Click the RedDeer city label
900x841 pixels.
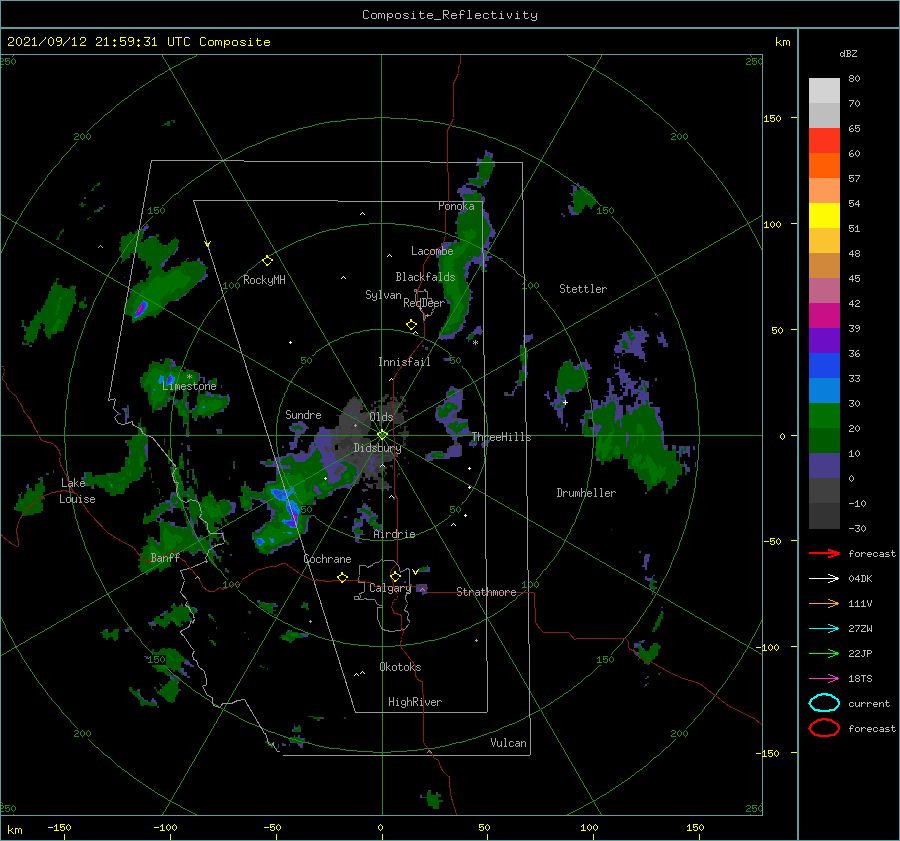(x=424, y=303)
